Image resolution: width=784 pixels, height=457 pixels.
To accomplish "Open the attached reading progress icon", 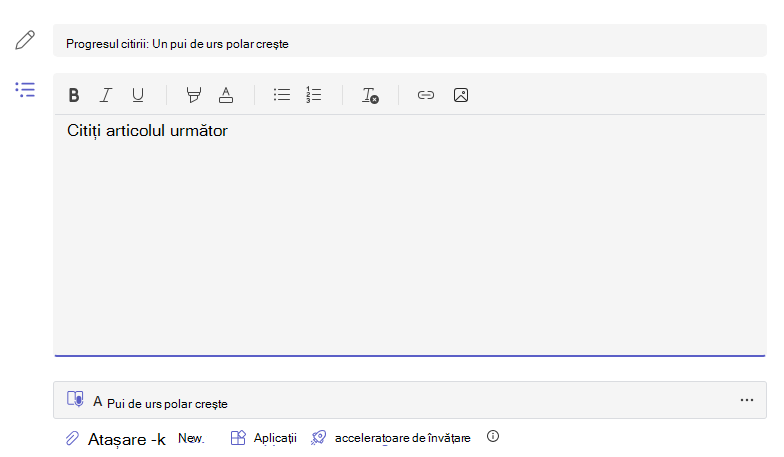I will pos(76,399).
